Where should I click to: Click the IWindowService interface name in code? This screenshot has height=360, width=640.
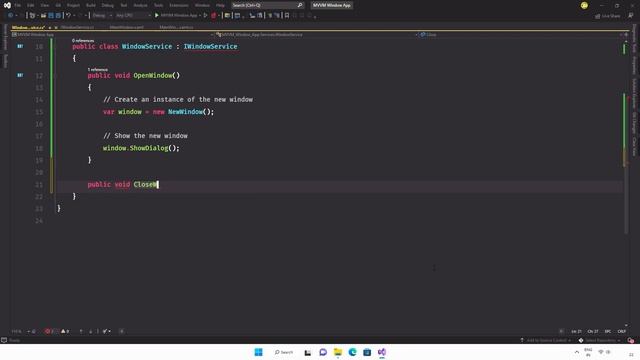click(x=210, y=47)
